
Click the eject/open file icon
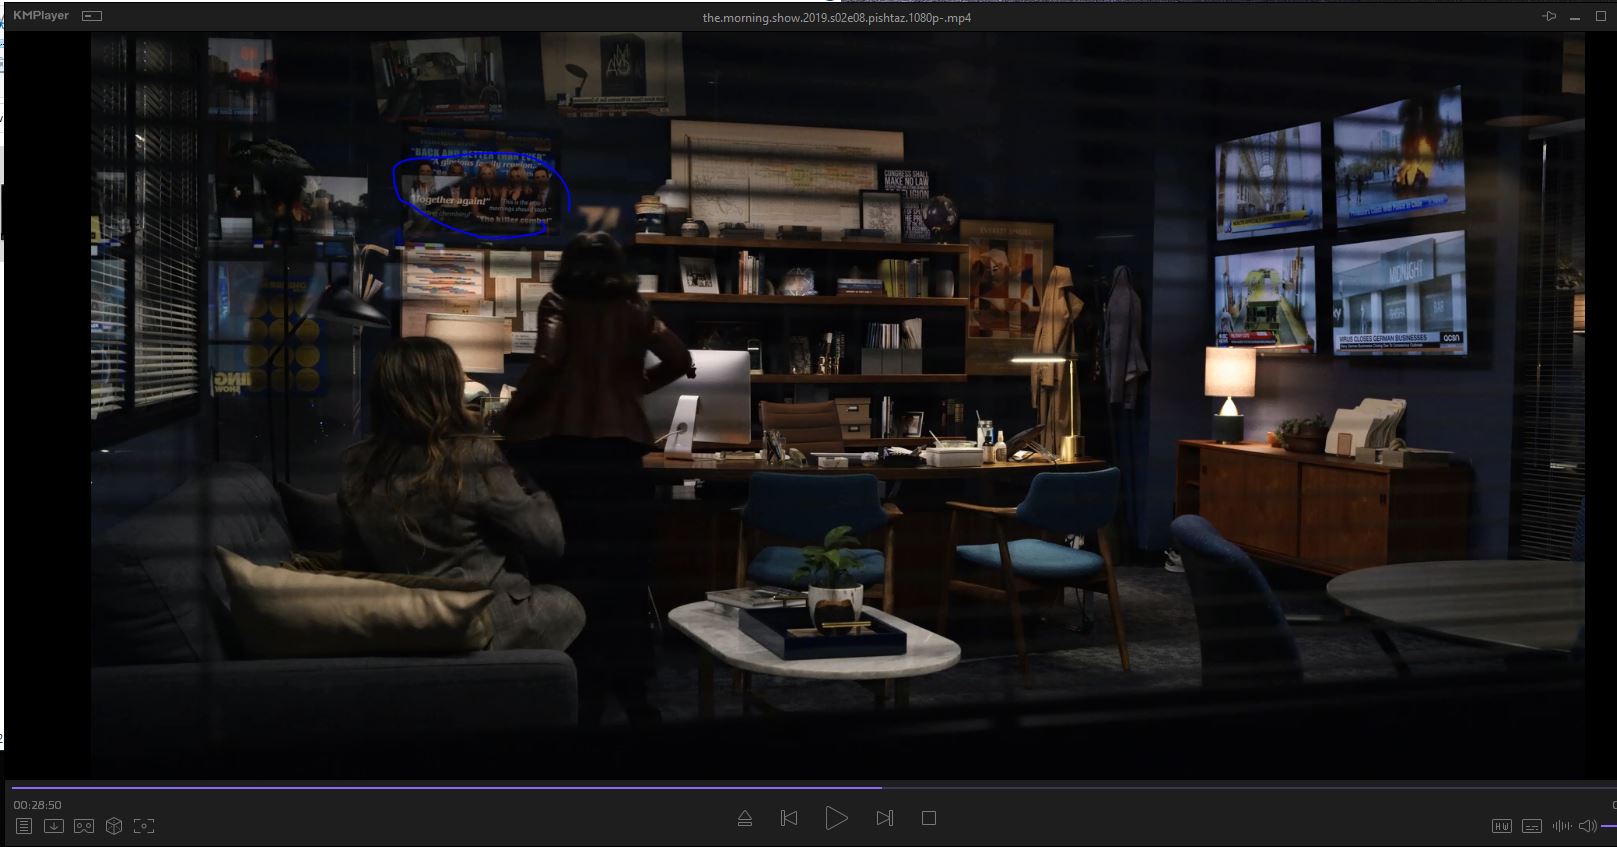(745, 818)
